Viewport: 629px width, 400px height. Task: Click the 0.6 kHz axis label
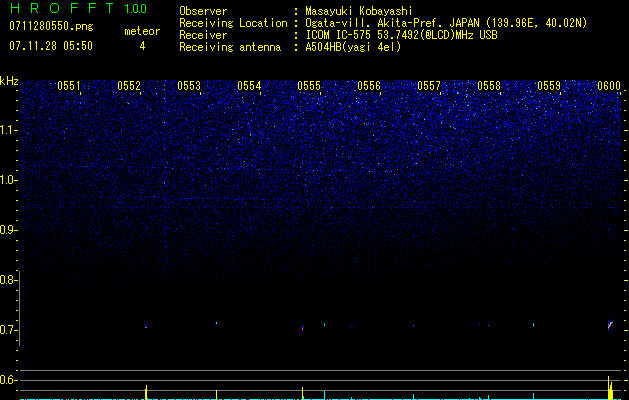coord(8,380)
